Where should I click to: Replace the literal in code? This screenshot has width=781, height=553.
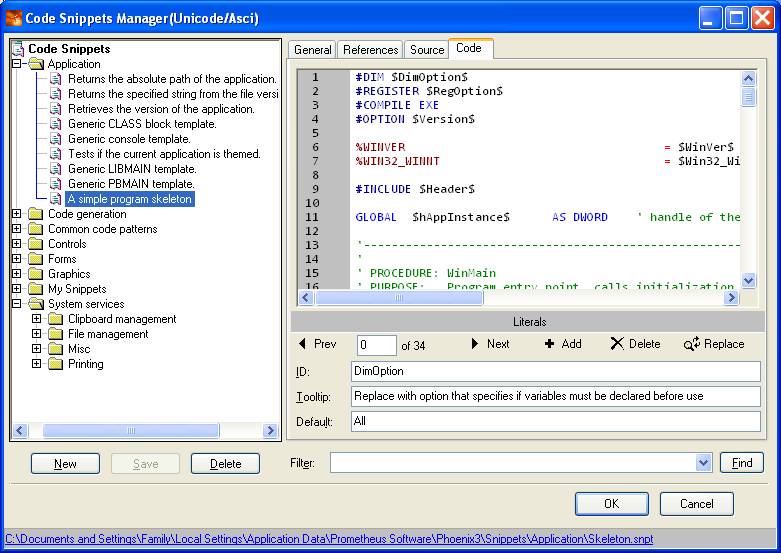click(x=714, y=344)
